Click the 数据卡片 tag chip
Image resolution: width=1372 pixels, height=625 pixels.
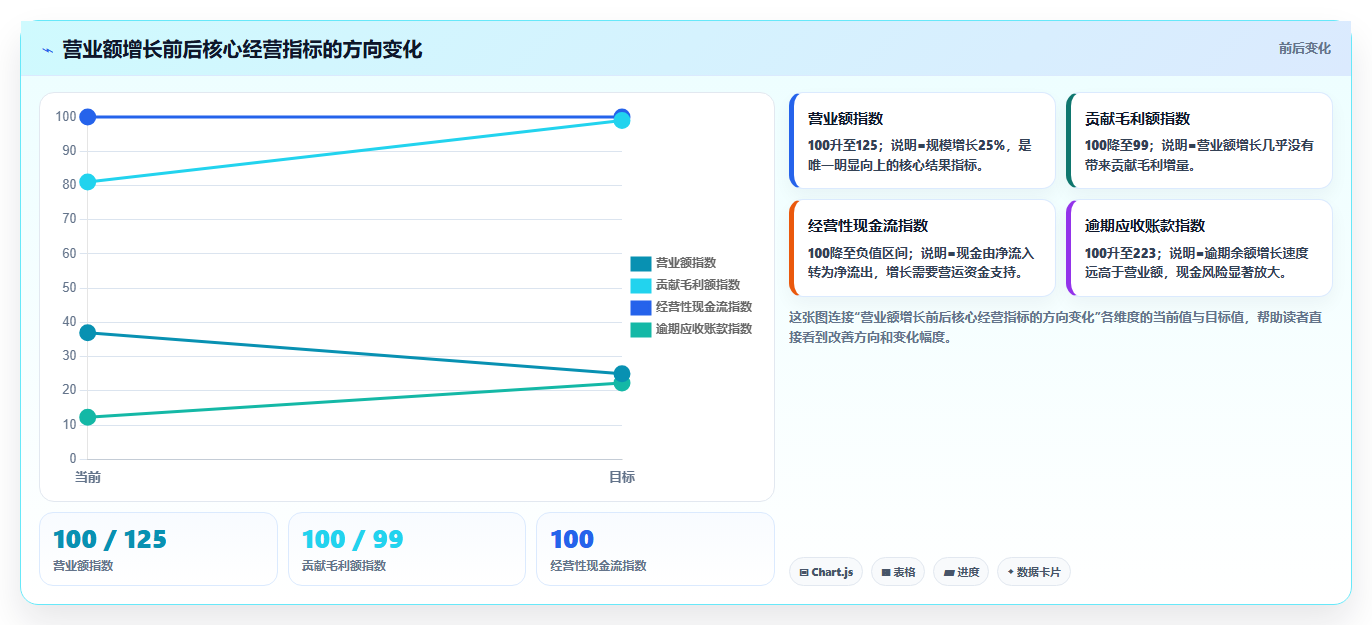tap(1034, 572)
